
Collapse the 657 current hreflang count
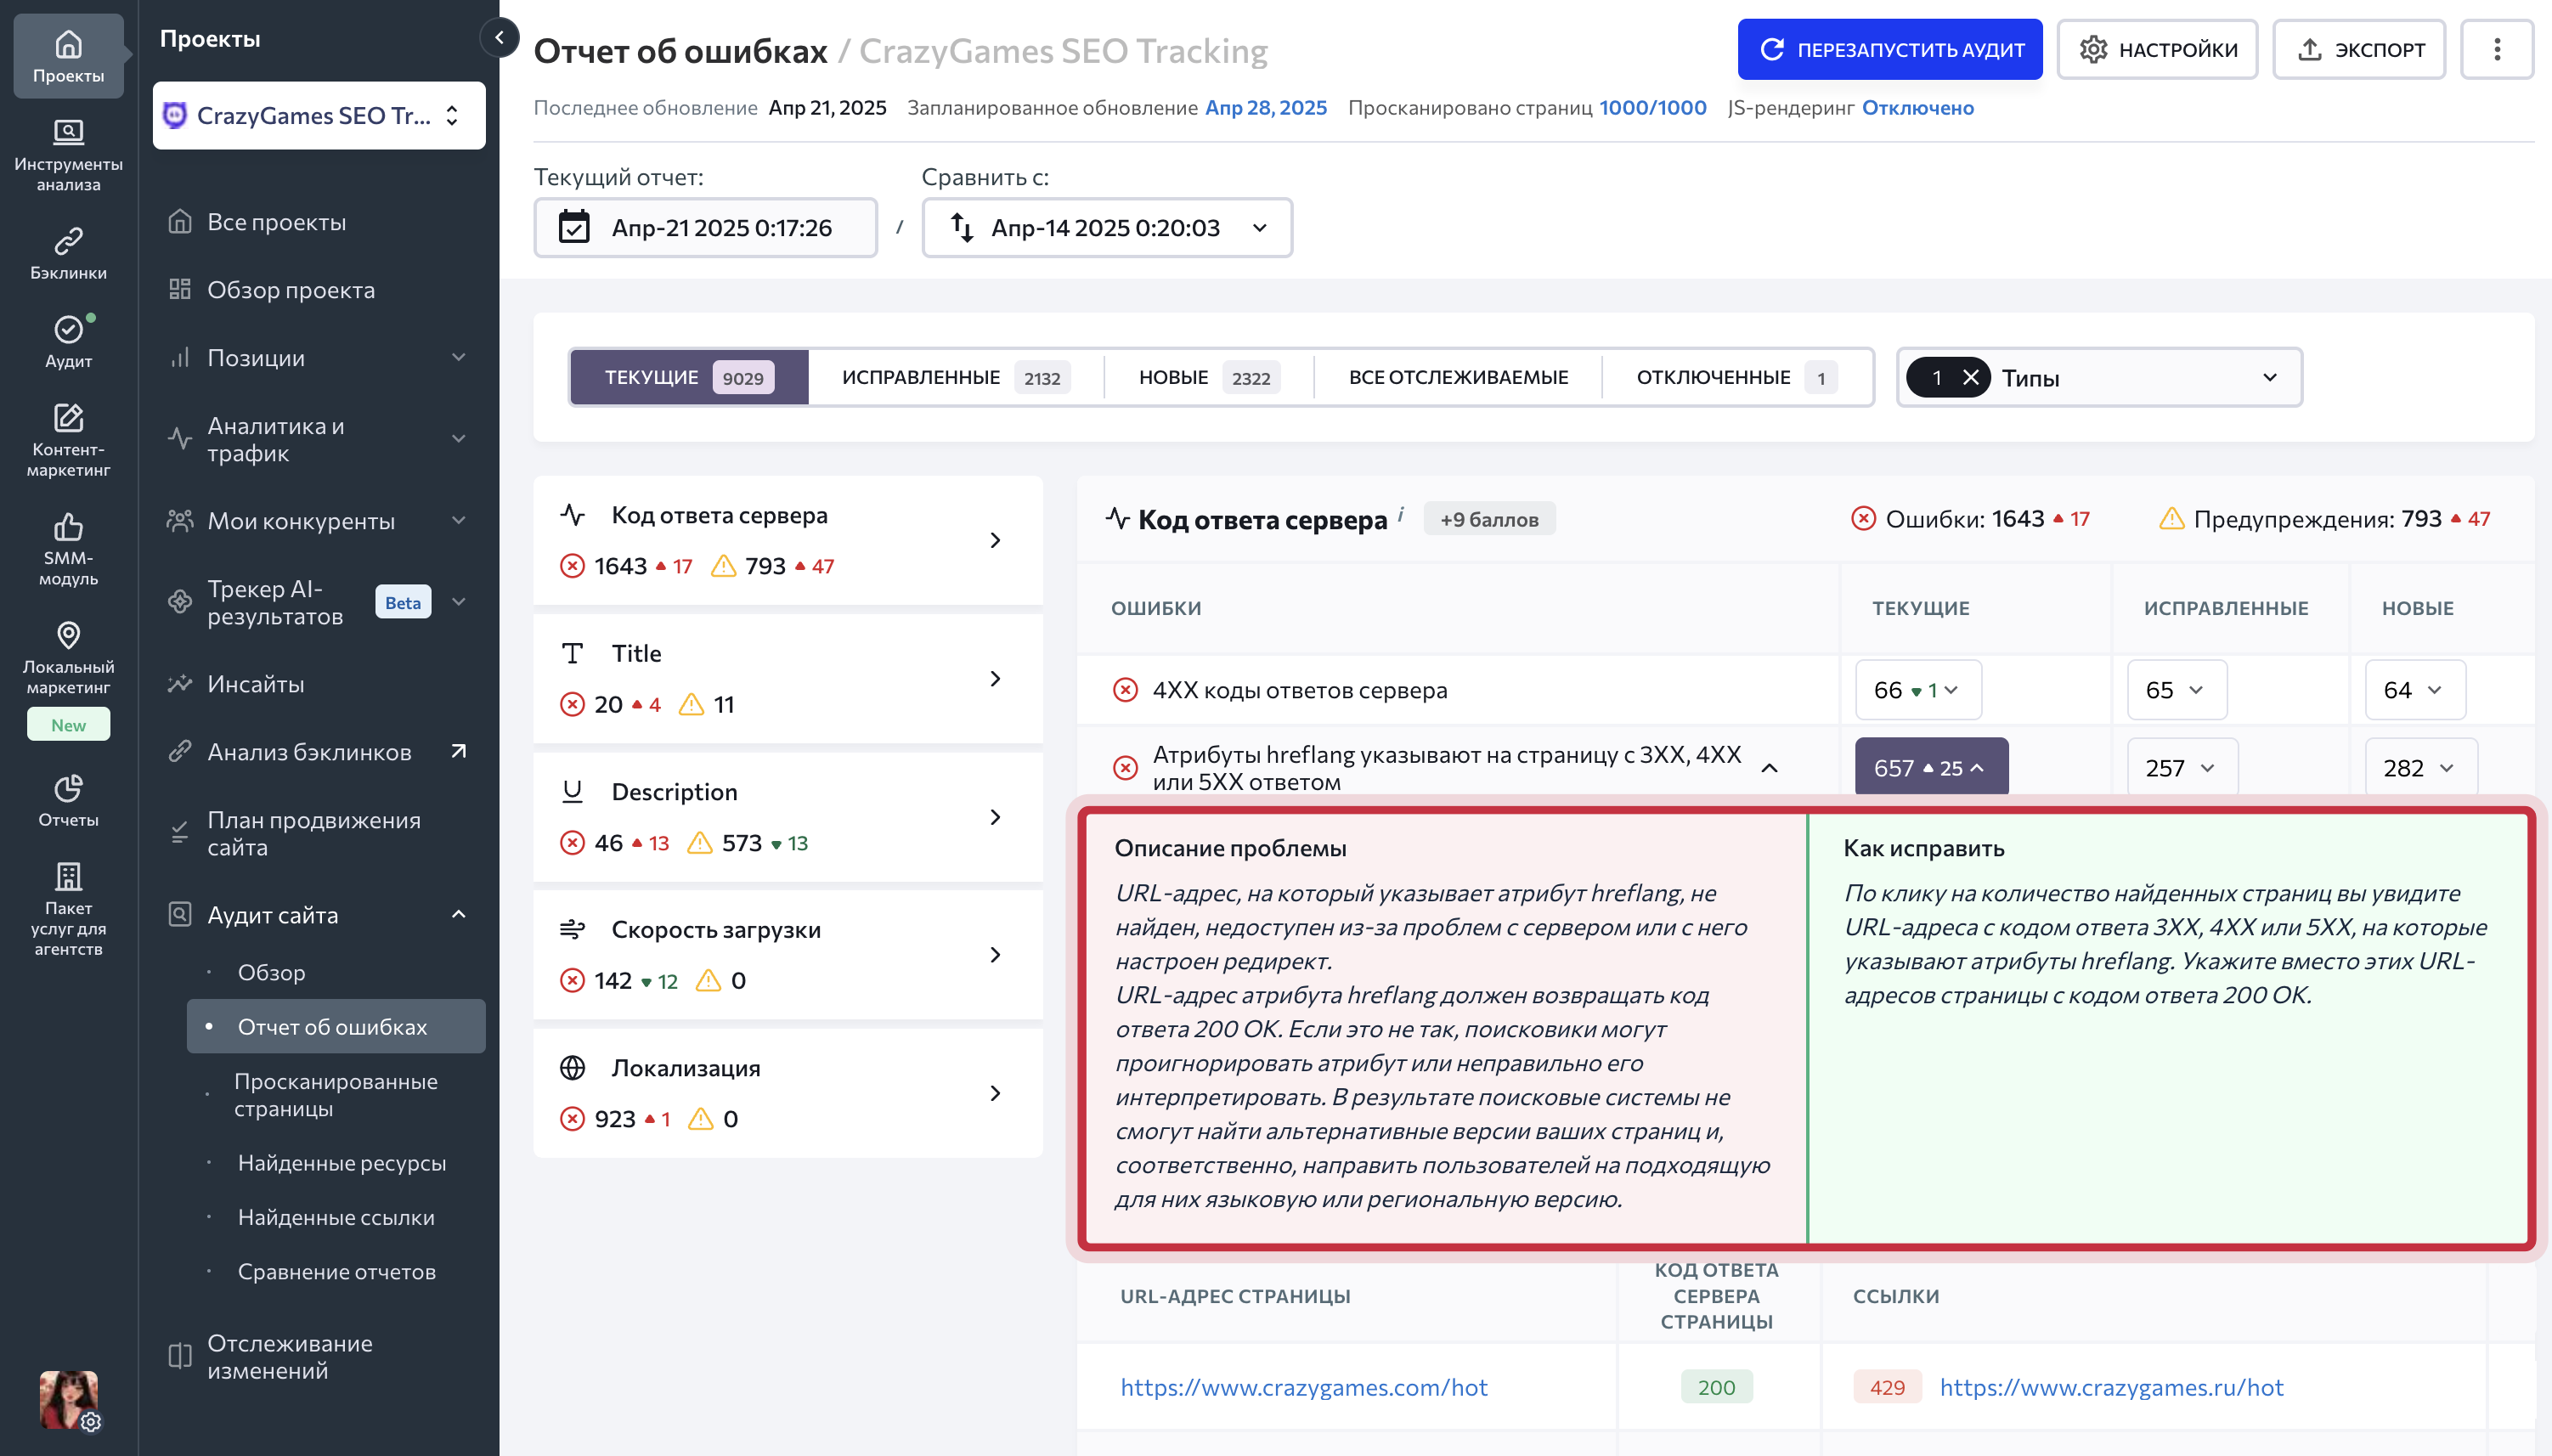pyautogui.click(x=1931, y=767)
